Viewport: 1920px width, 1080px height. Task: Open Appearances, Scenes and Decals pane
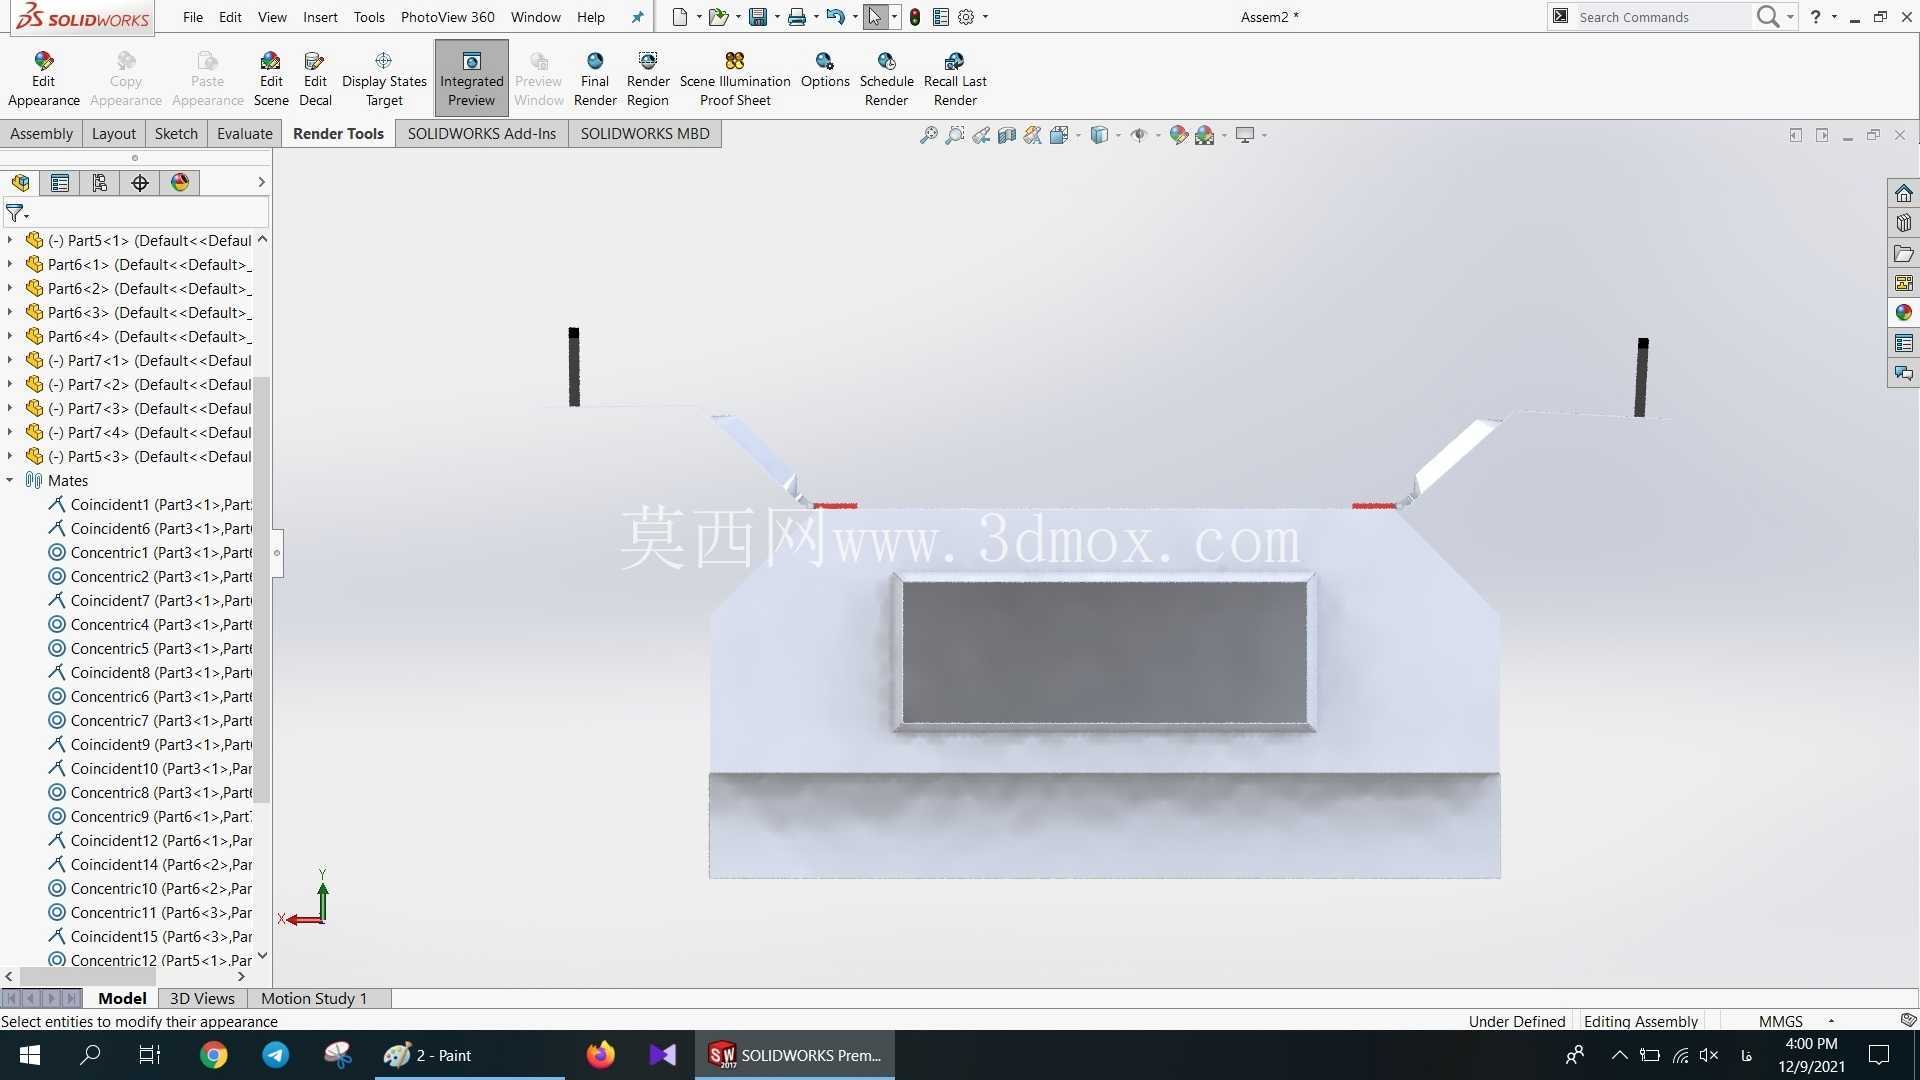pos(1903,313)
